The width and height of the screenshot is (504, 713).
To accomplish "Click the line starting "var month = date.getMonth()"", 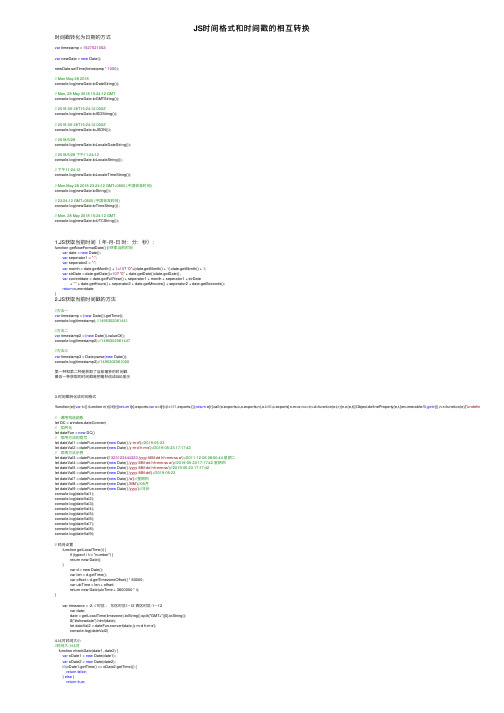I will pos(134,268).
